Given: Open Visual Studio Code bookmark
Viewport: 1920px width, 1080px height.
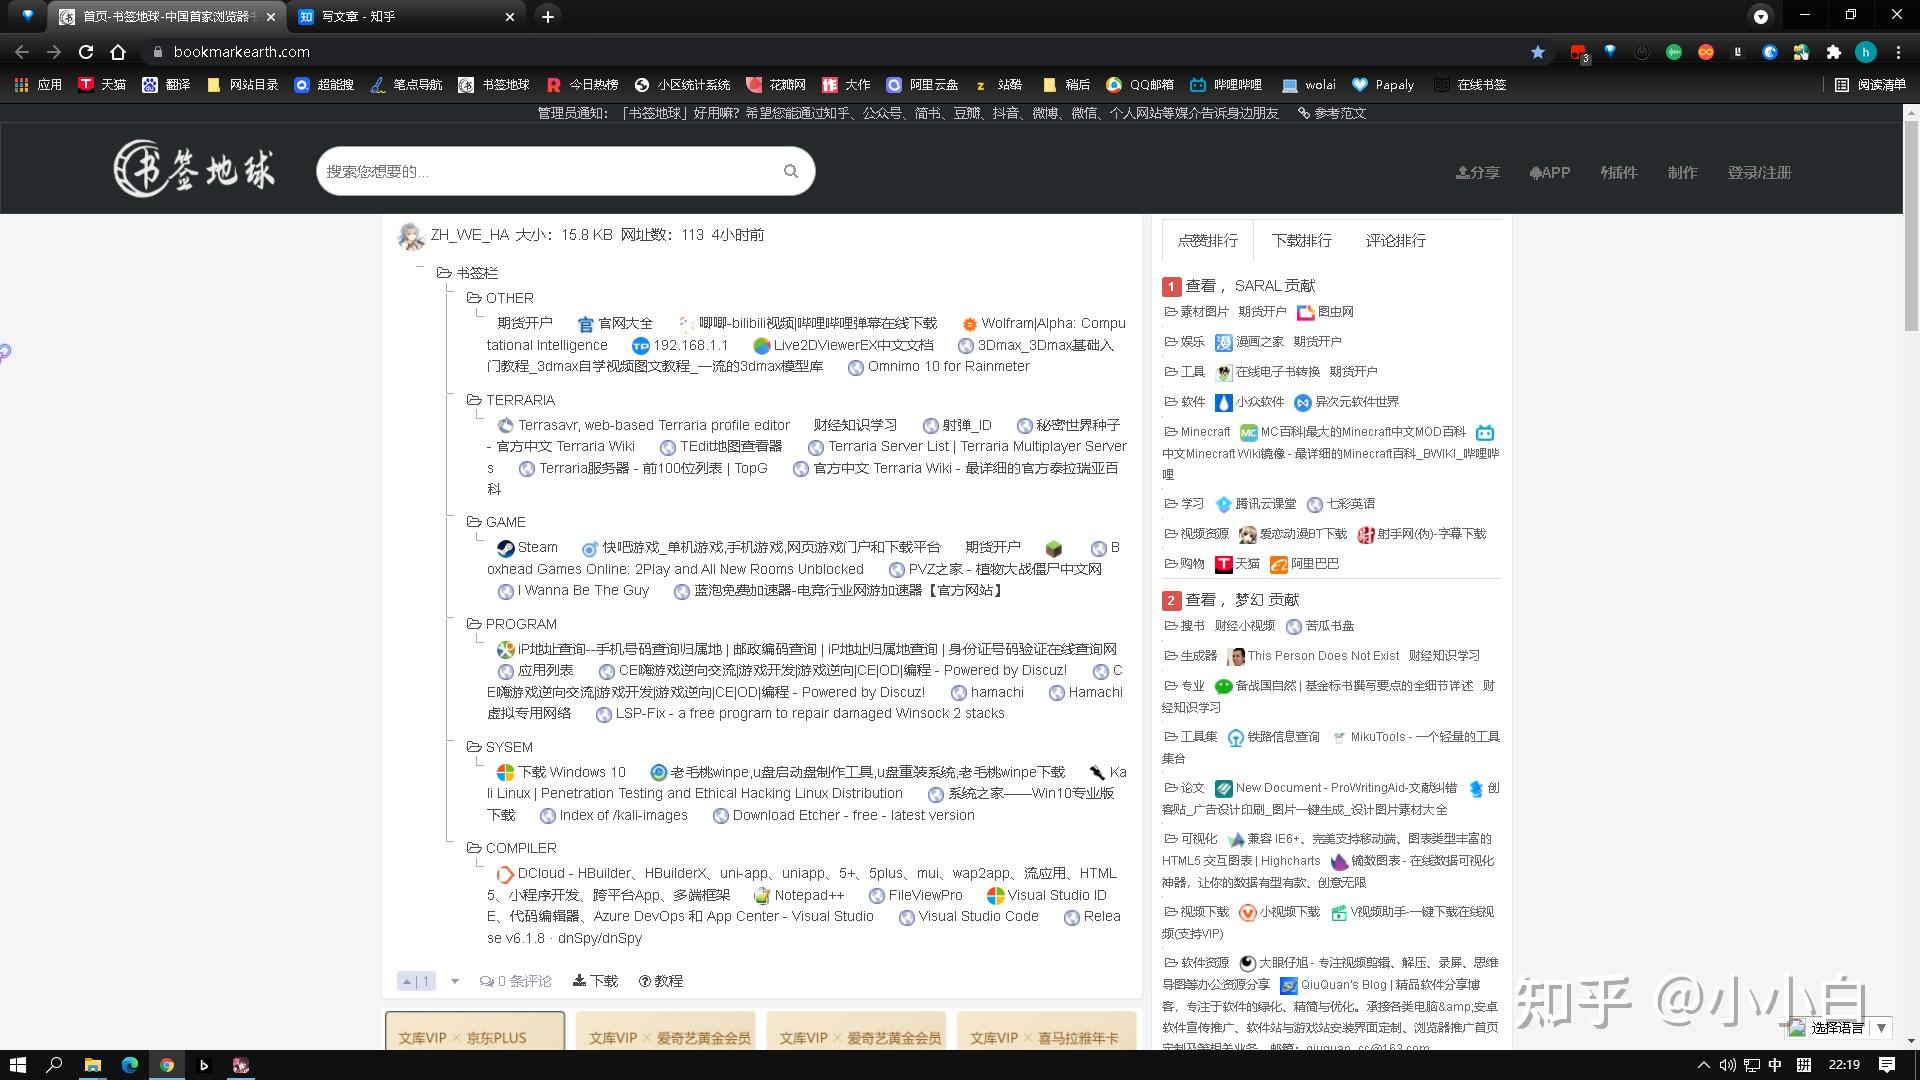Looking at the screenshot, I should coord(969,917).
